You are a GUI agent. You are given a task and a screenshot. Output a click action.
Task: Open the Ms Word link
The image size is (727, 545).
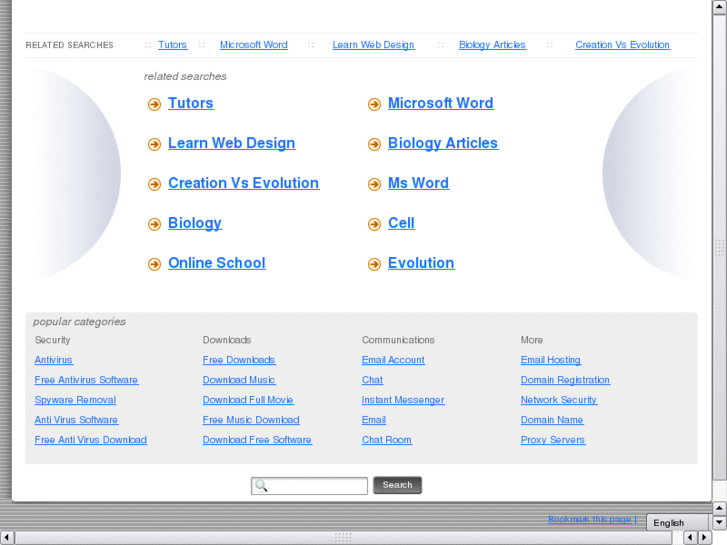coord(418,183)
